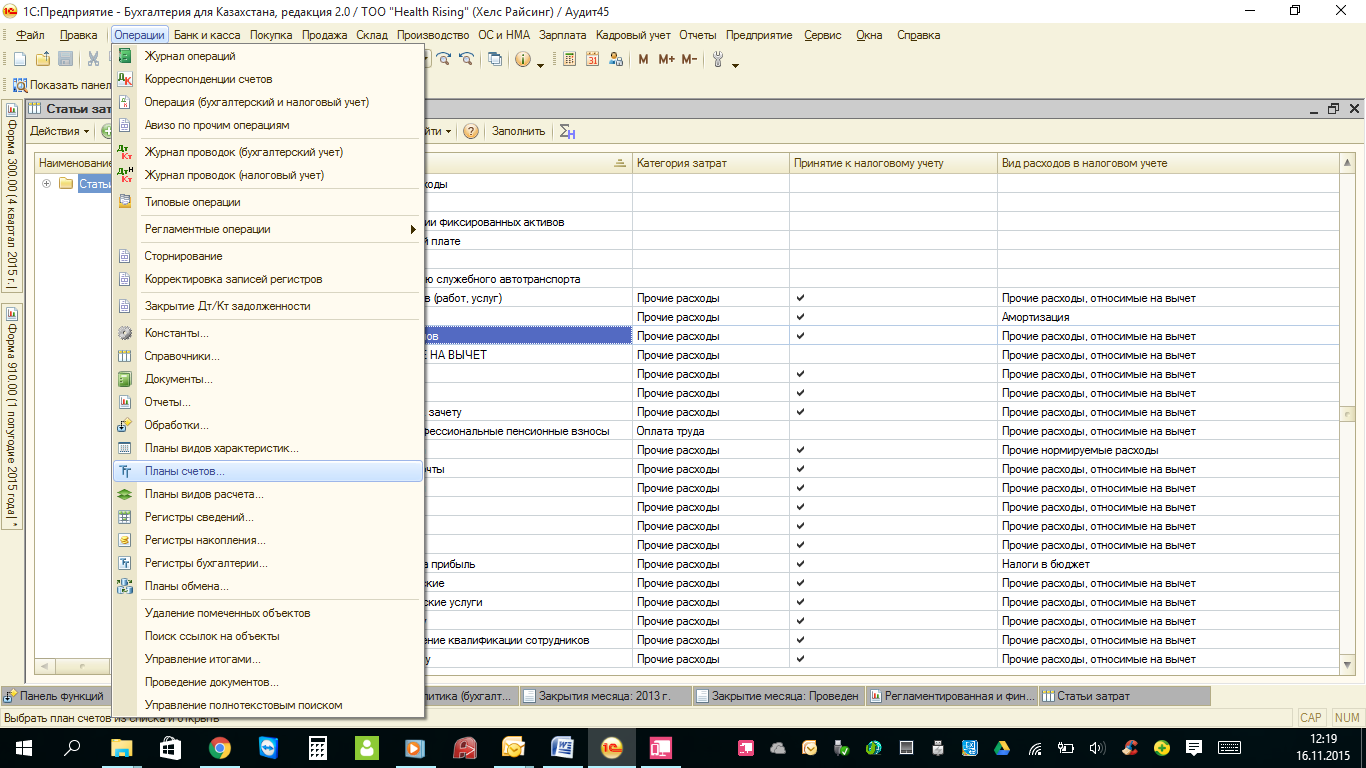Click the question mark Help icon
Screen dimensions: 1366x768
coord(470,131)
